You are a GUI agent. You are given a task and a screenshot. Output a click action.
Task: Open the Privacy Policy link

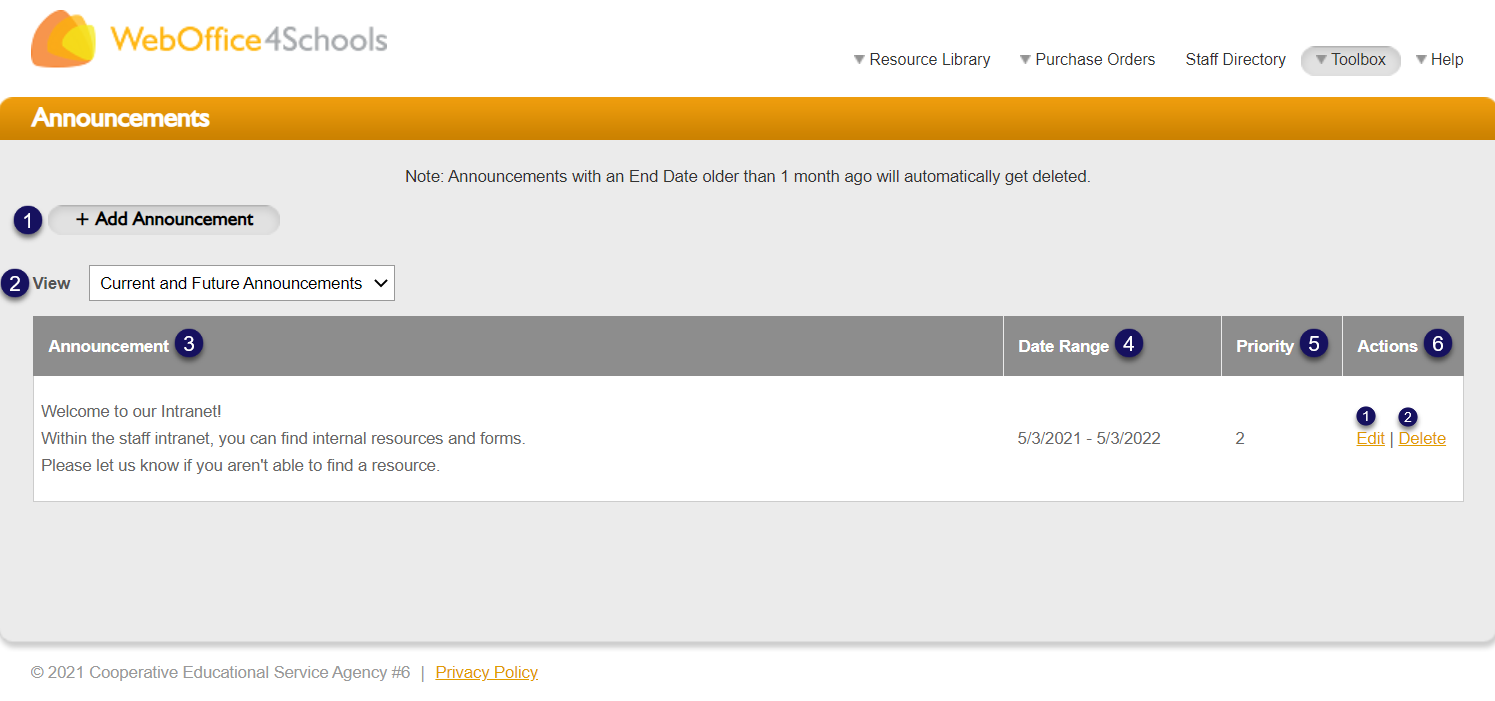pyautogui.click(x=486, y=673)
